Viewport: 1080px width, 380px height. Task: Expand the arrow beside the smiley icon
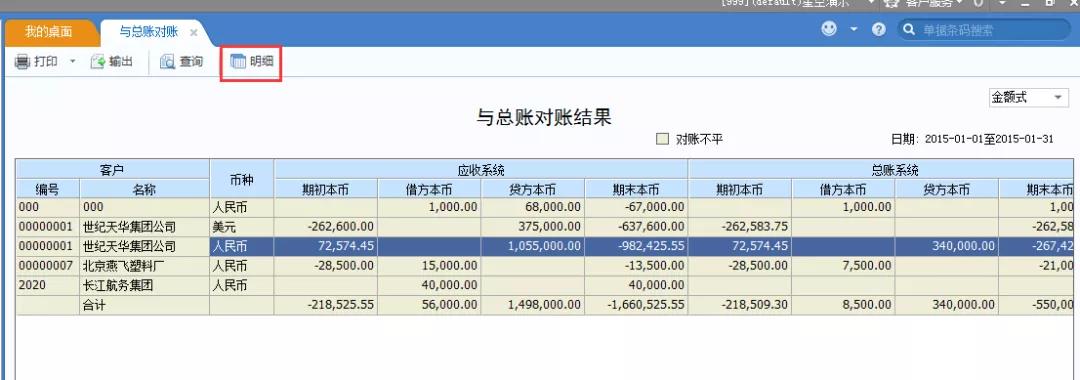(x=854, y=30)
